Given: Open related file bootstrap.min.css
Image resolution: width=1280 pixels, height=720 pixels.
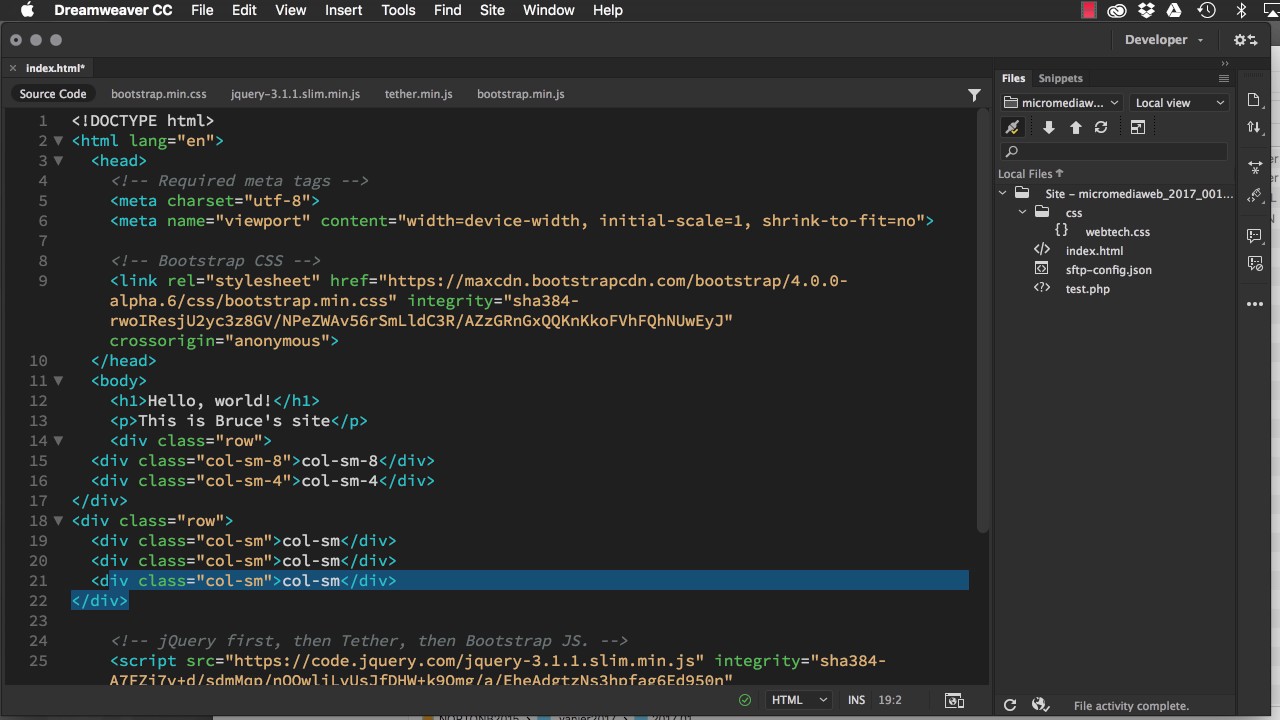Looking at the screenshot, I should pyautogui.click(x=159, y=94).
